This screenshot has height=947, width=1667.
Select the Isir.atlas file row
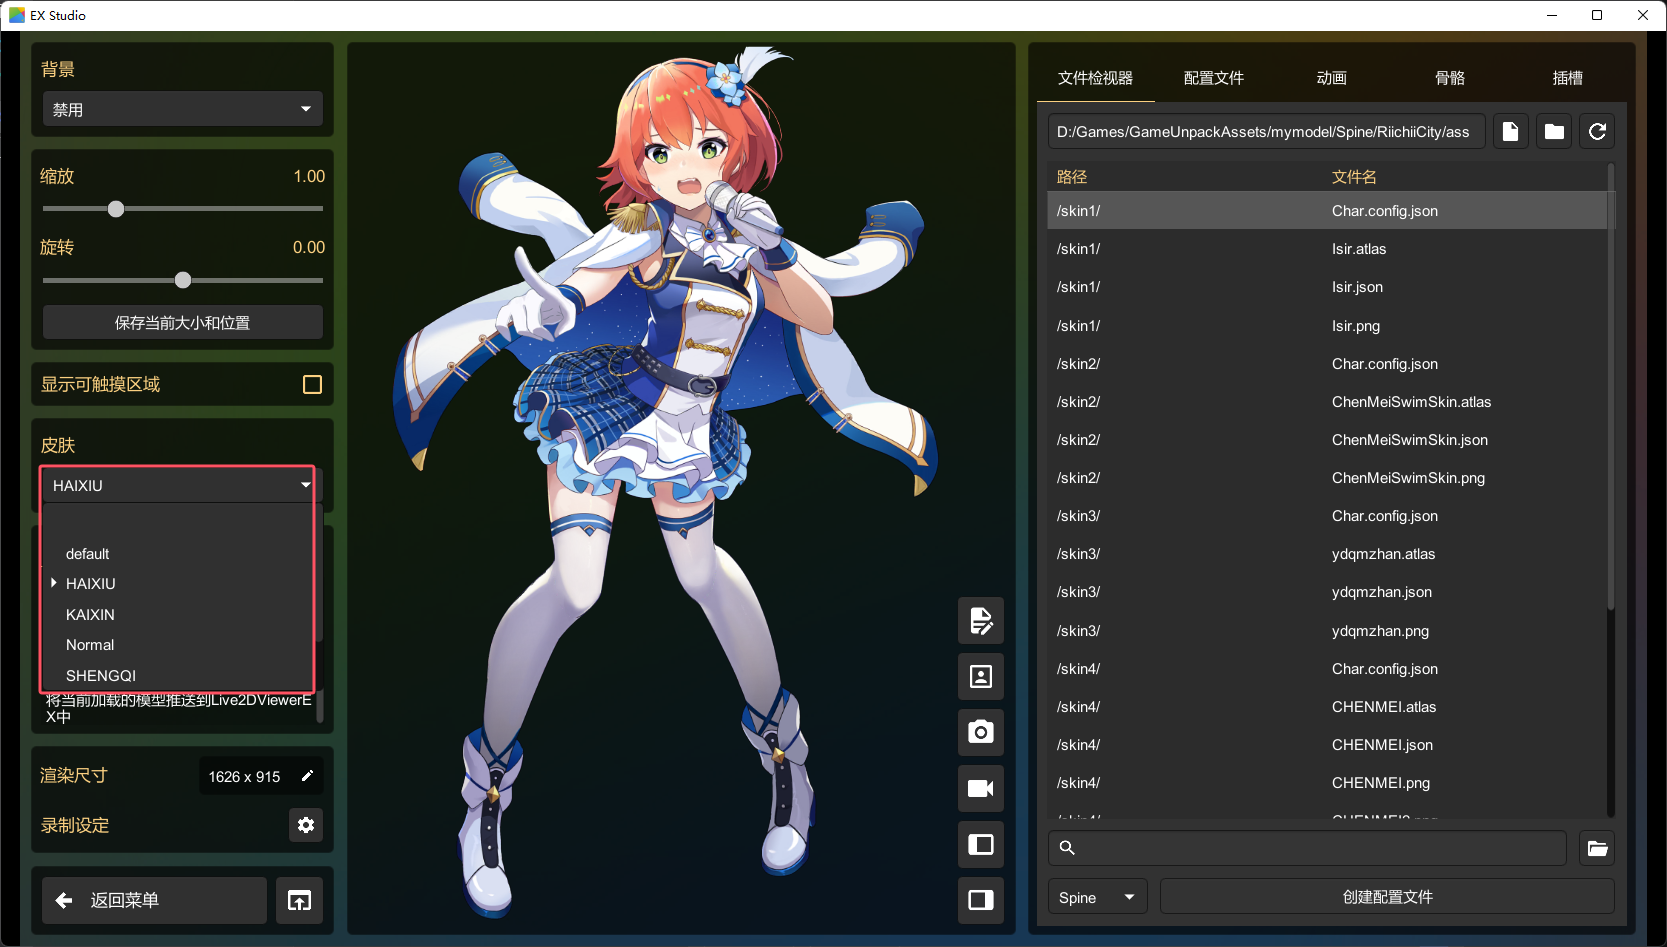1326,249
